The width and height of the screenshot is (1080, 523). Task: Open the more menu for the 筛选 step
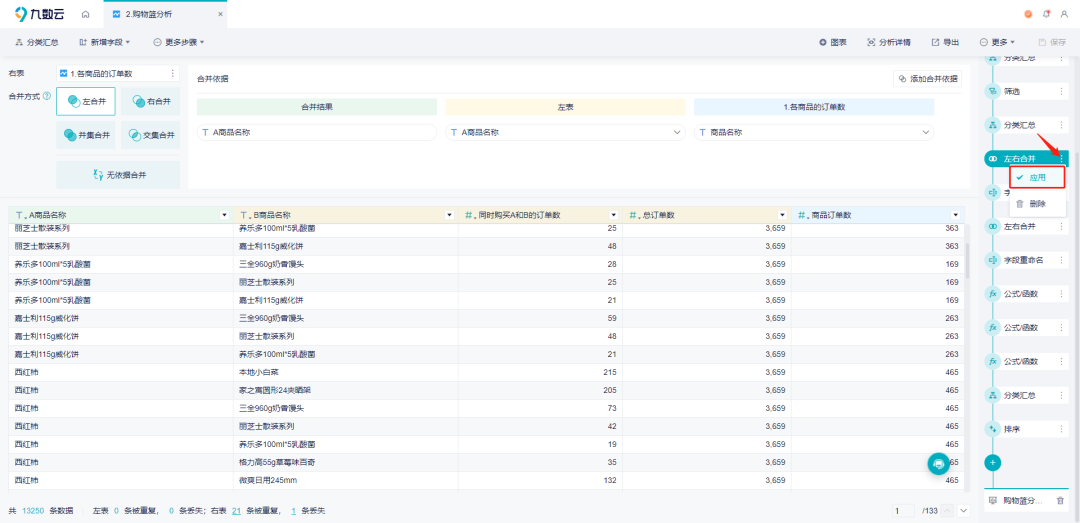[1061, 91]
